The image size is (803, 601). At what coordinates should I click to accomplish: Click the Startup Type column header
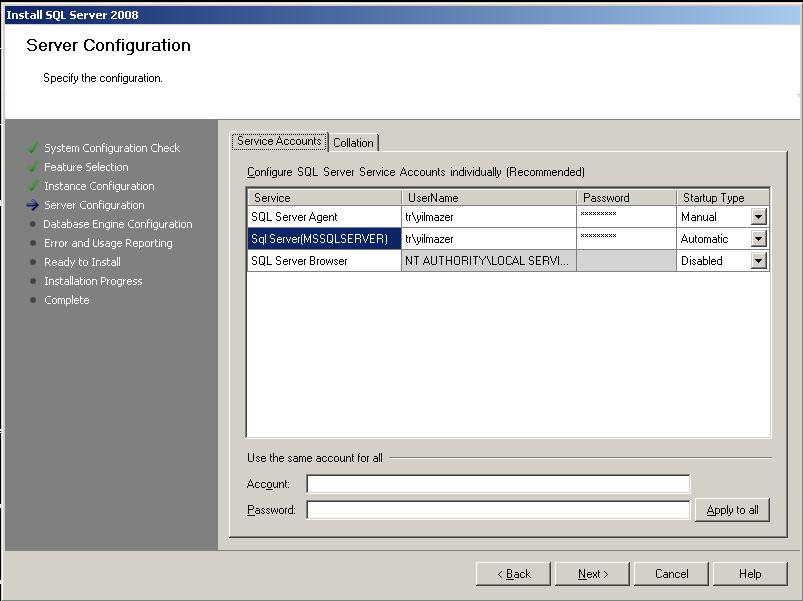pos(723,198)
